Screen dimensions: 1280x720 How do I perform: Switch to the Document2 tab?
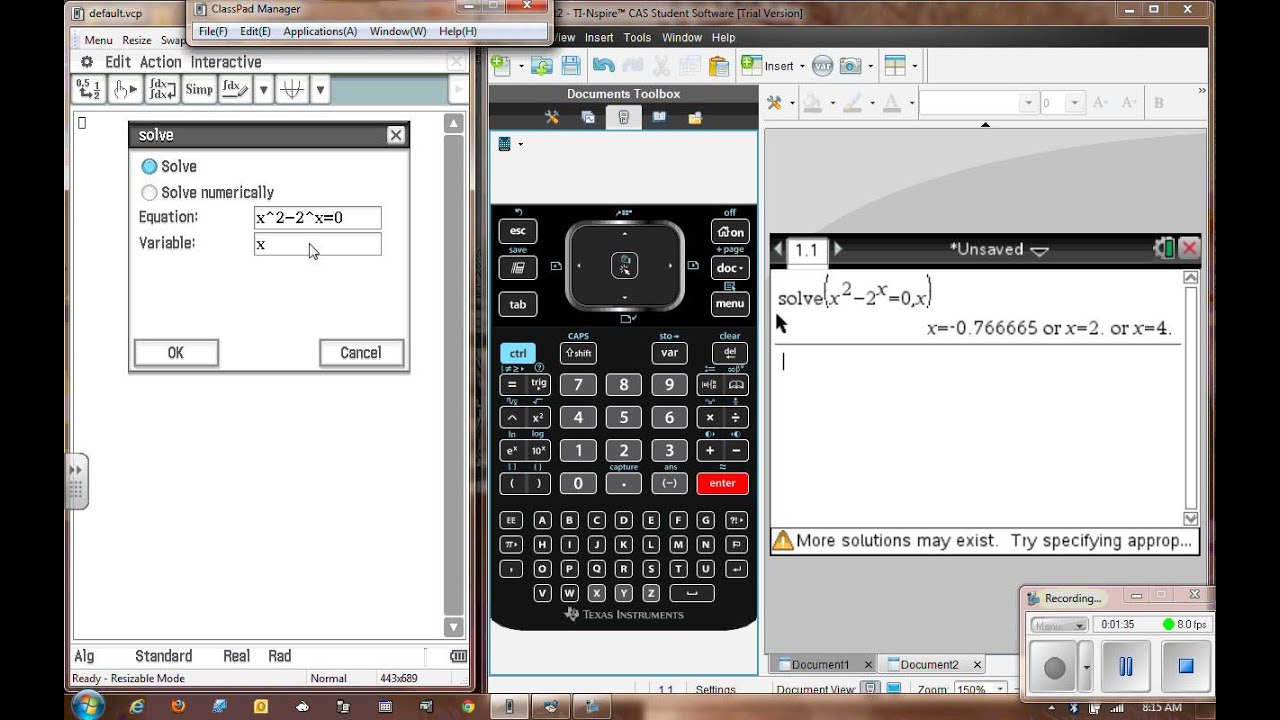point(929,664)
